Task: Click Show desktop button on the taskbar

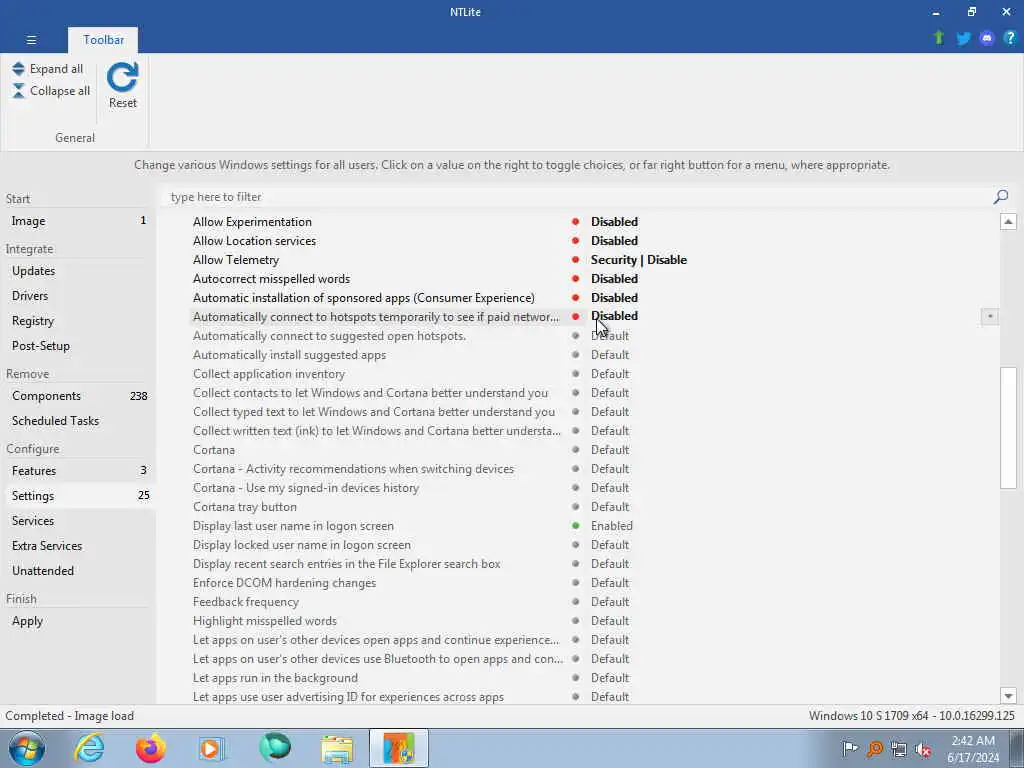Action: (1017, 748)
